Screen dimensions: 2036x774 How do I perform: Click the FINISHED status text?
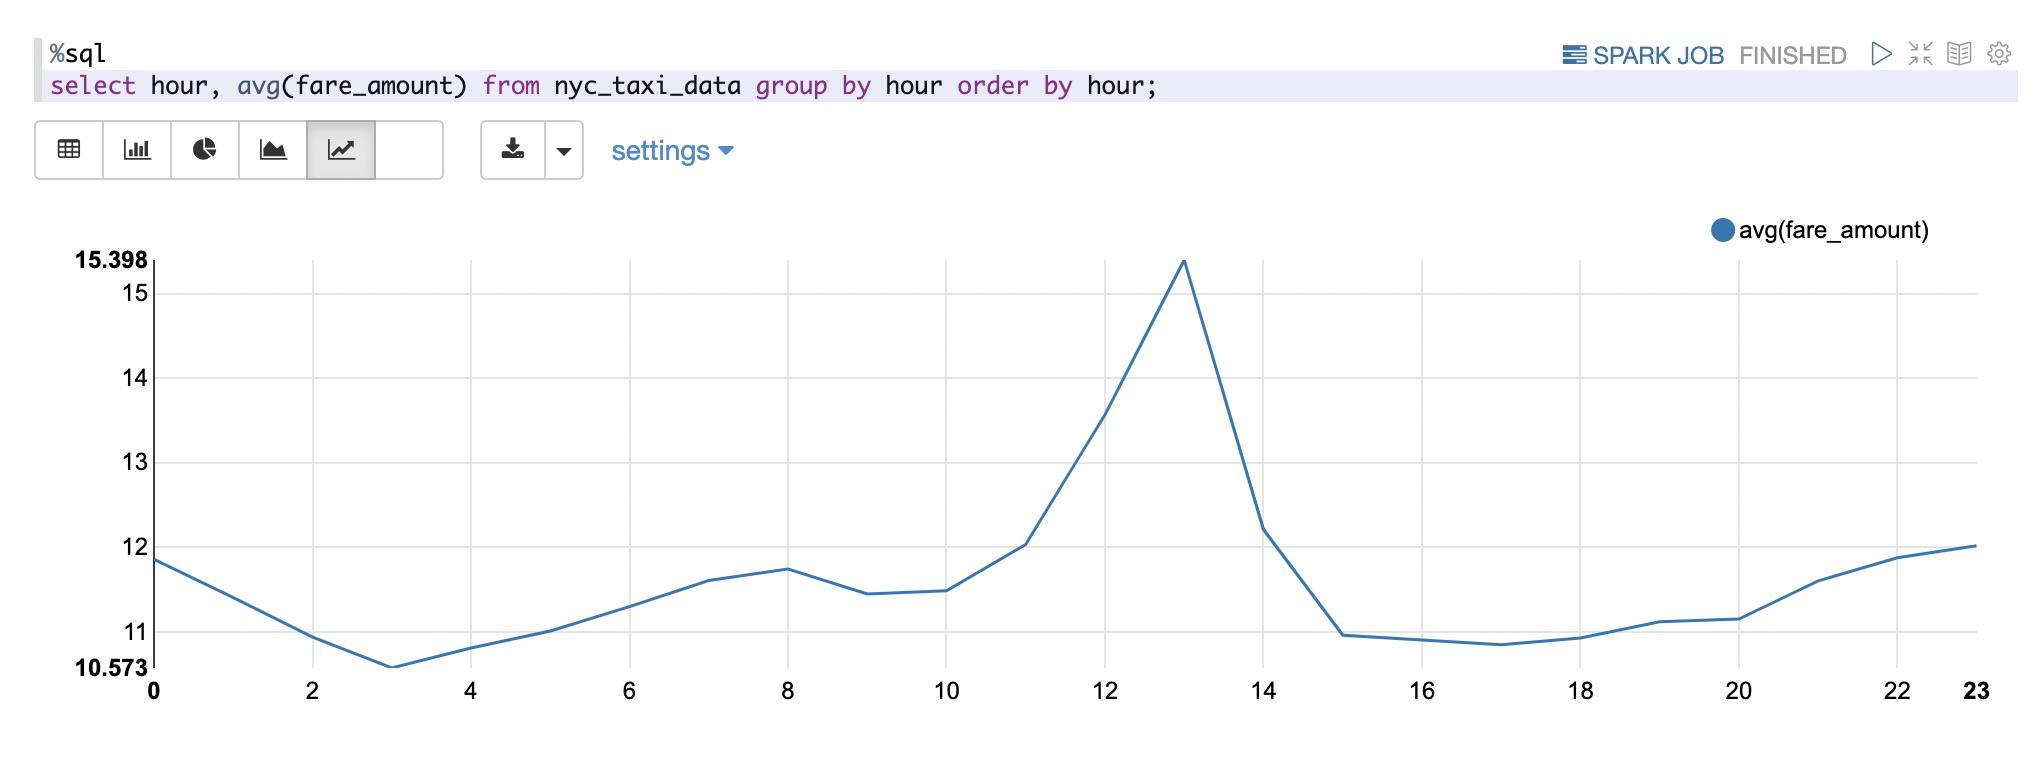click(x=1792, y=55)
